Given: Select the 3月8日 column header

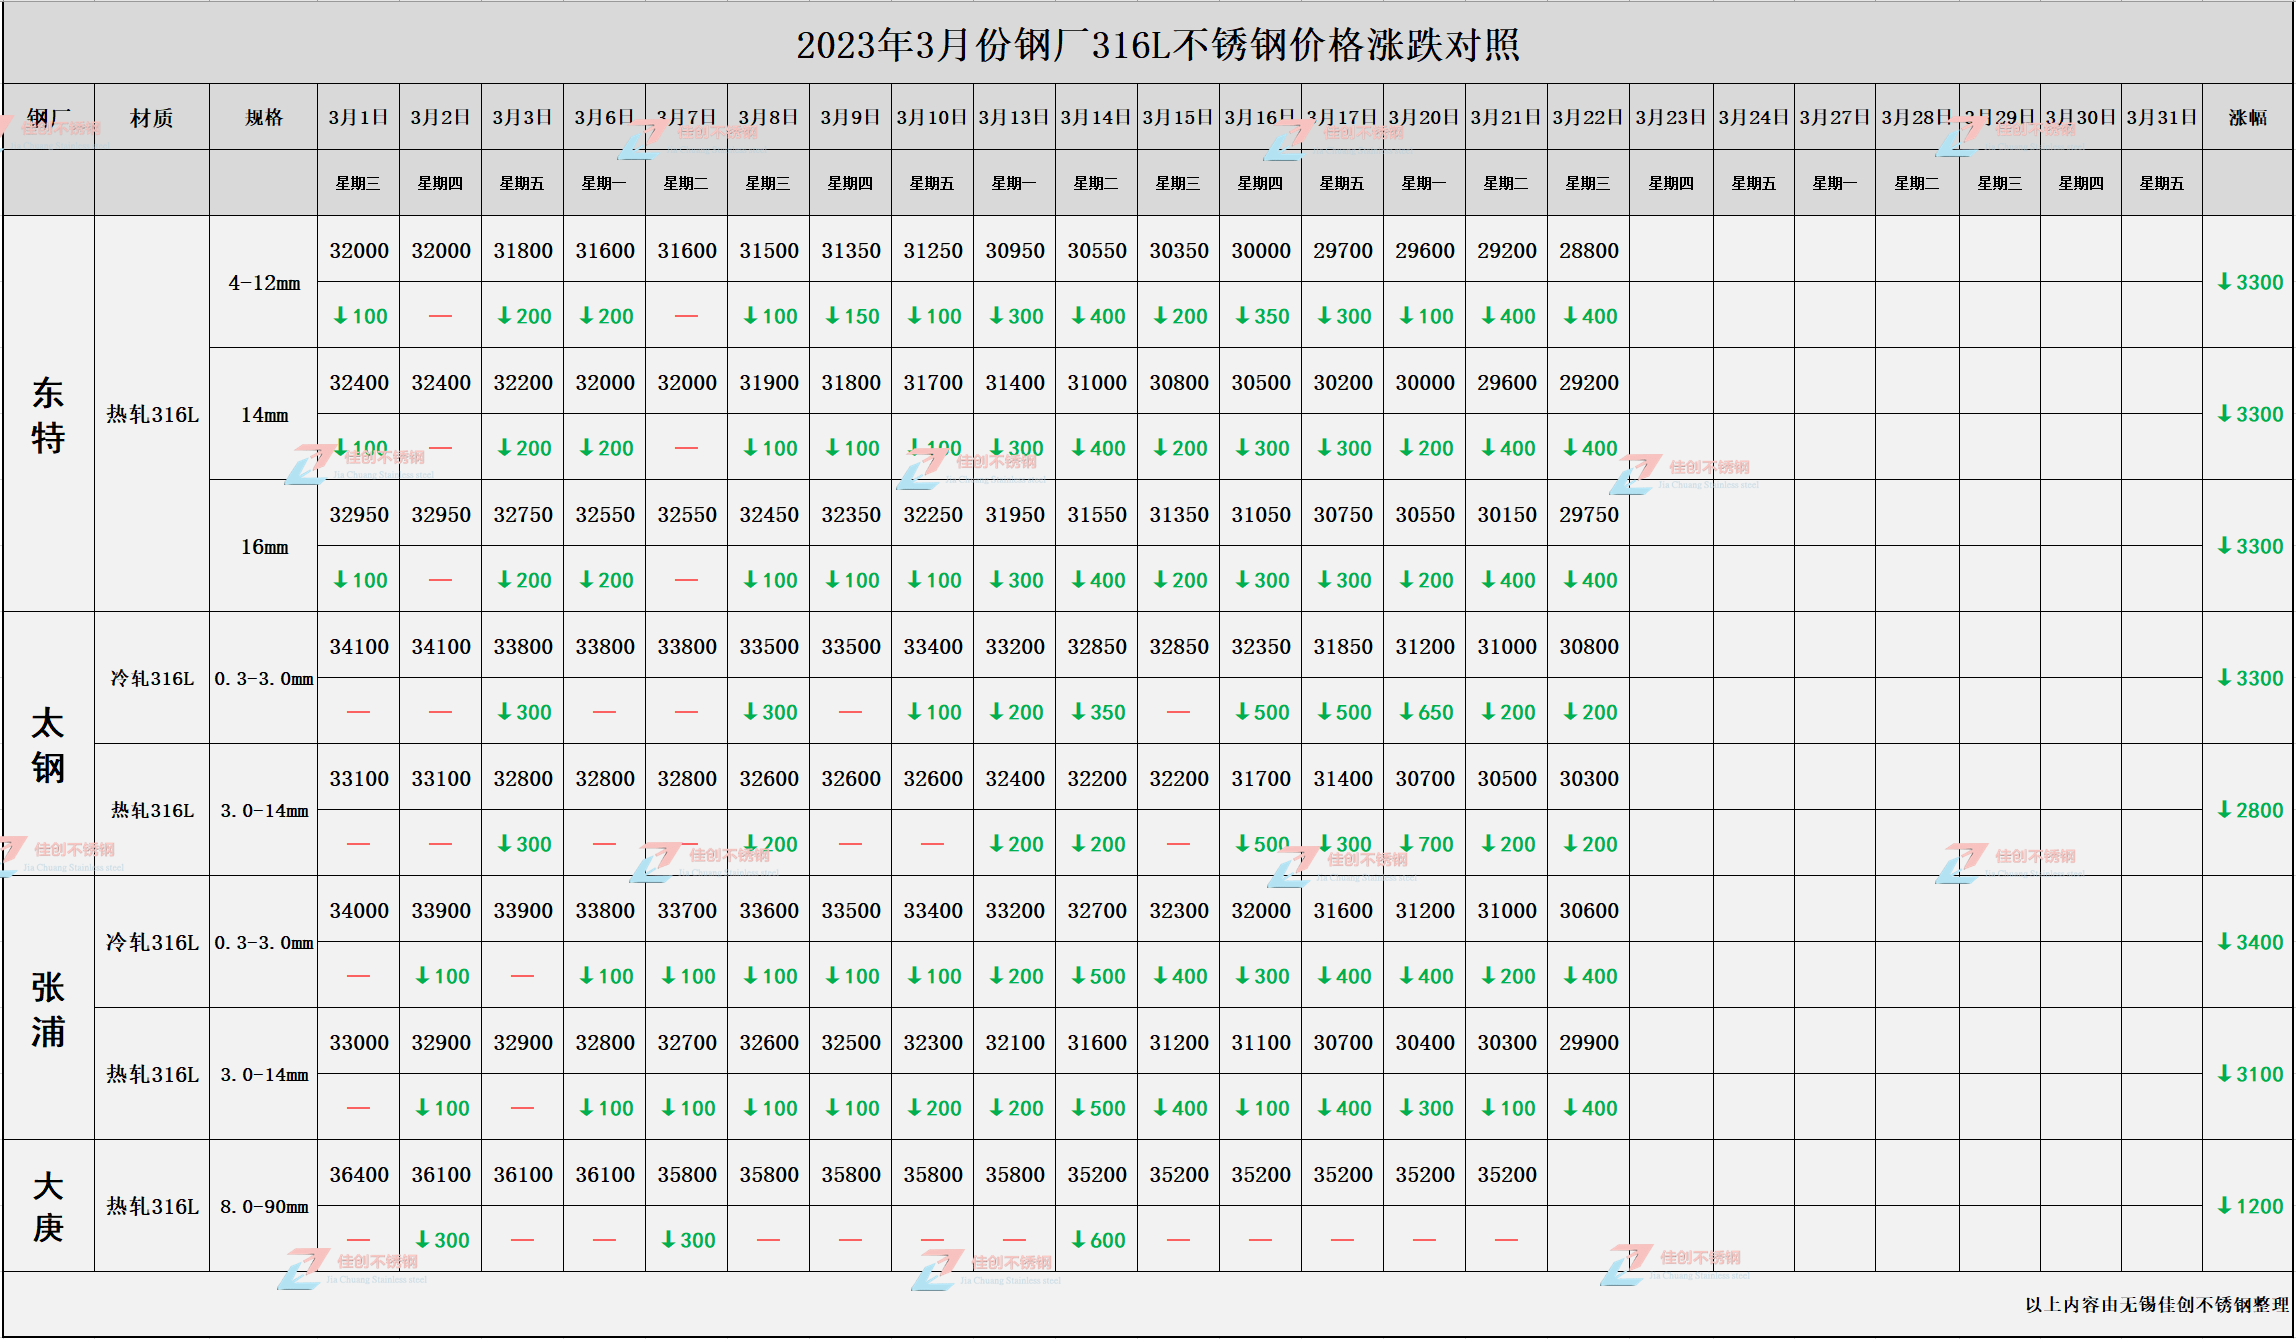Looking at the screenshot, I should [767, 116].
